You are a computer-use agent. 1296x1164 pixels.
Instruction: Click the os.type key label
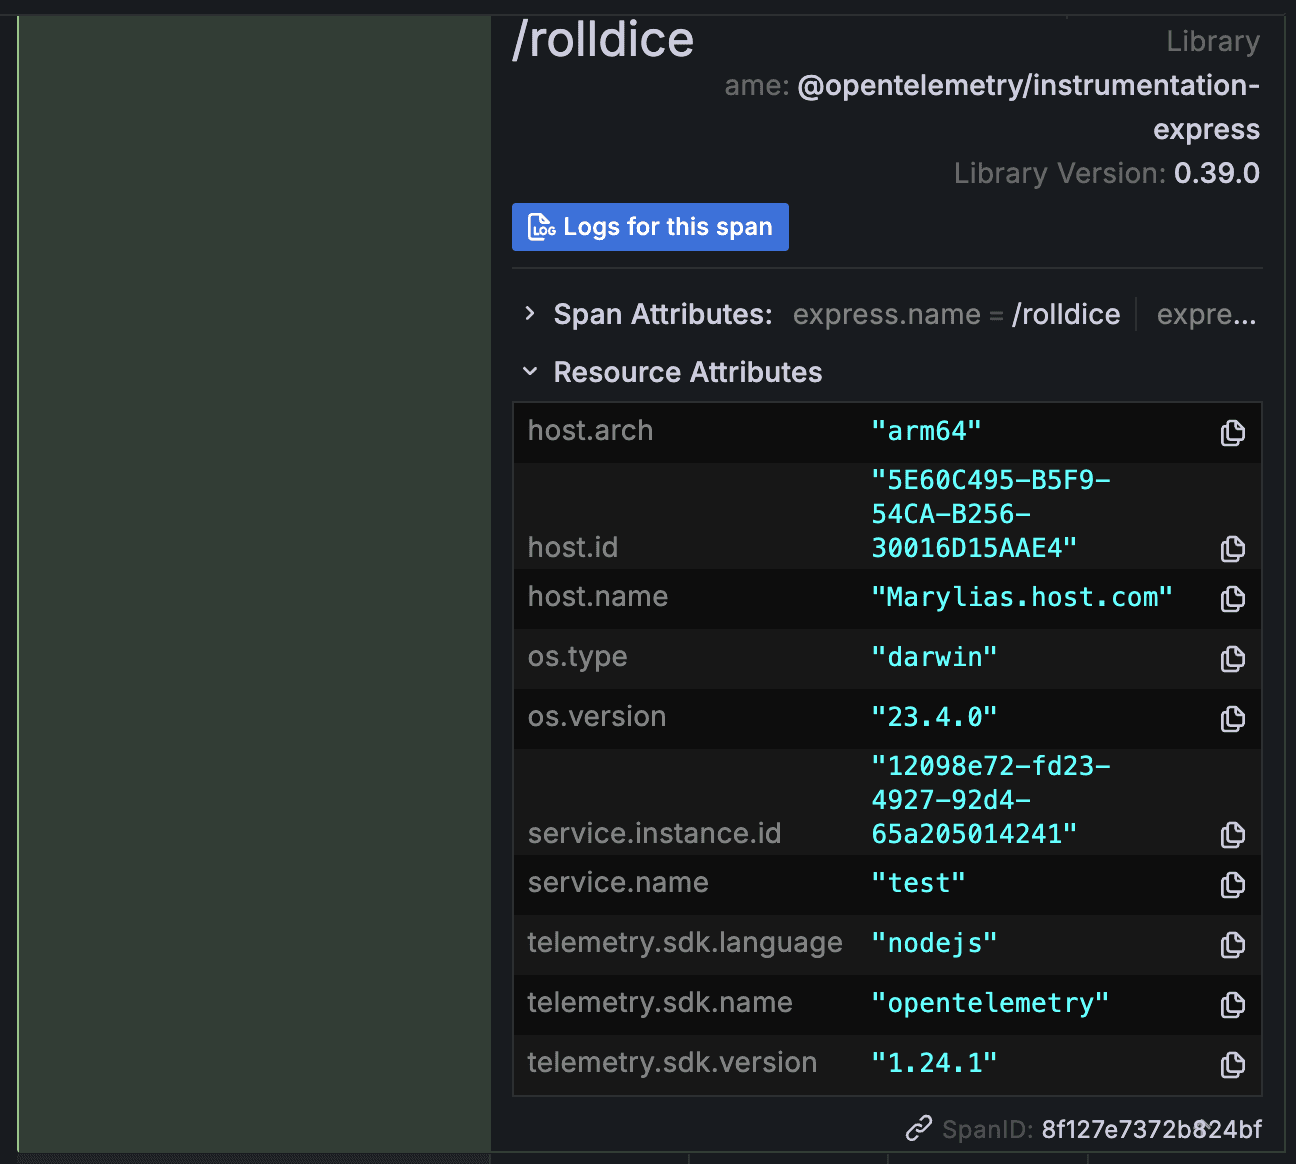tap(578, 657)
